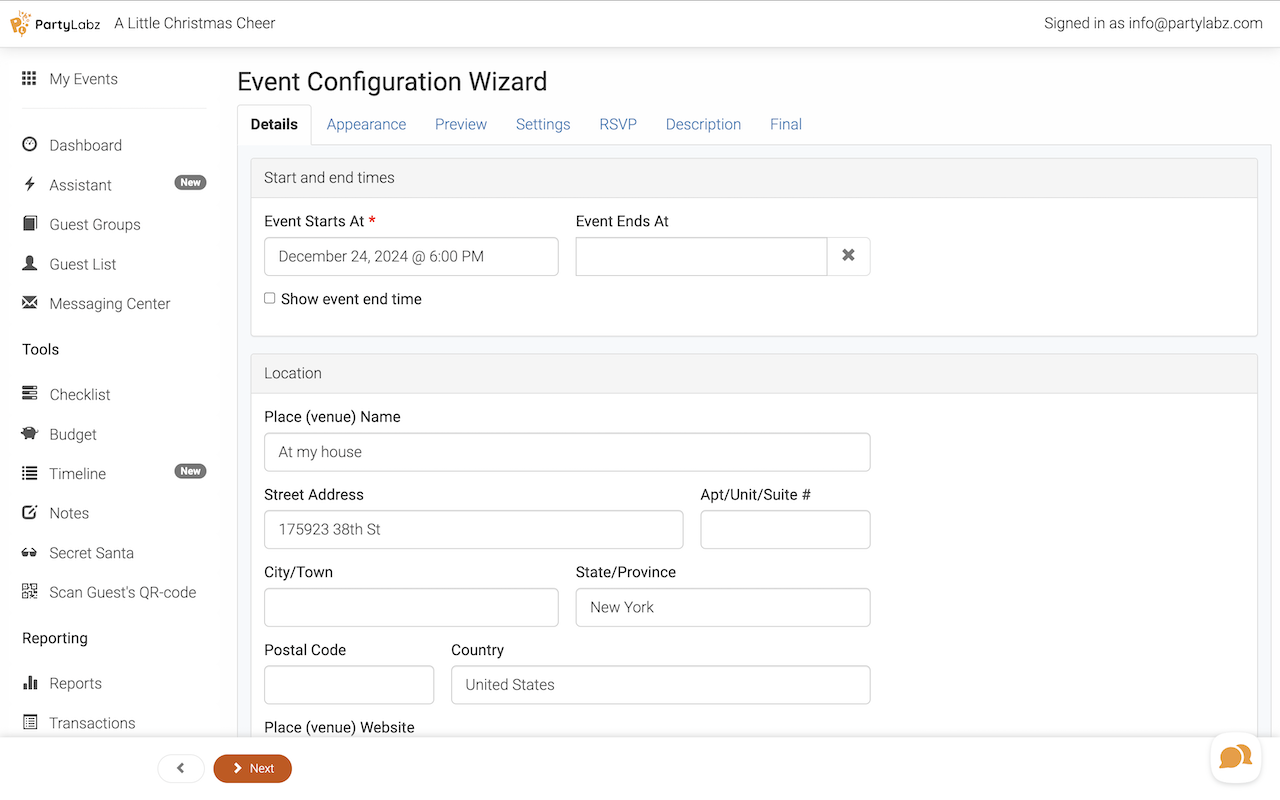This screenshot has width=1280, height=800.
Task: Open the Event Ends At date picker
Action: pos(701,256)
